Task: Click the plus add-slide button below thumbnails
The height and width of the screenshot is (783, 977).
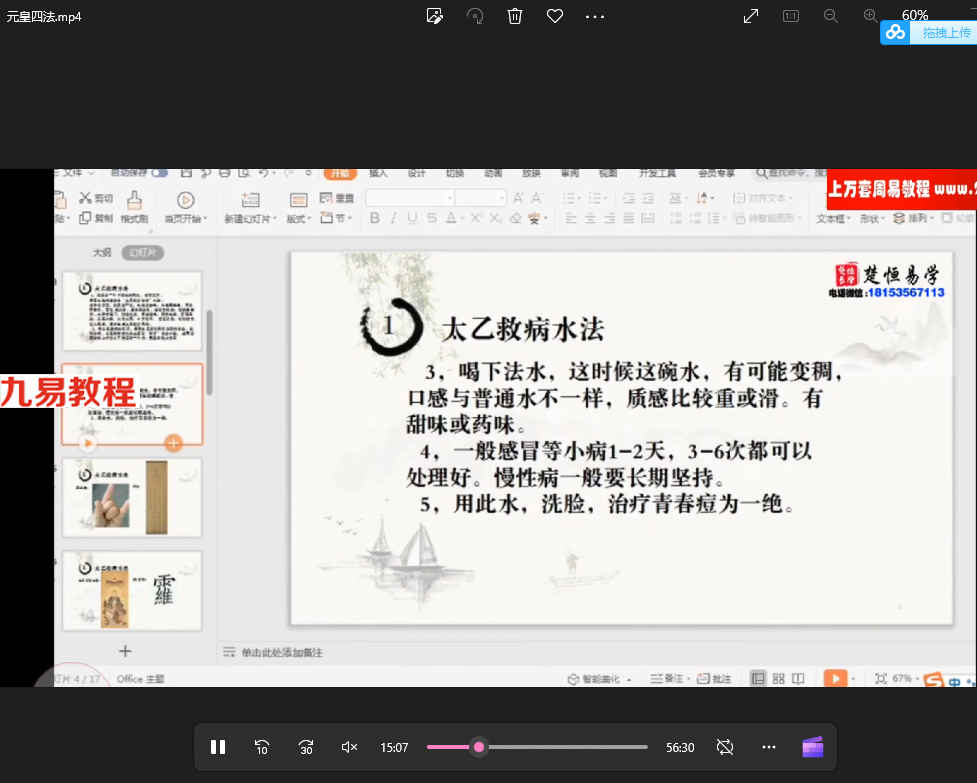Action: click(x=125, y=651)
